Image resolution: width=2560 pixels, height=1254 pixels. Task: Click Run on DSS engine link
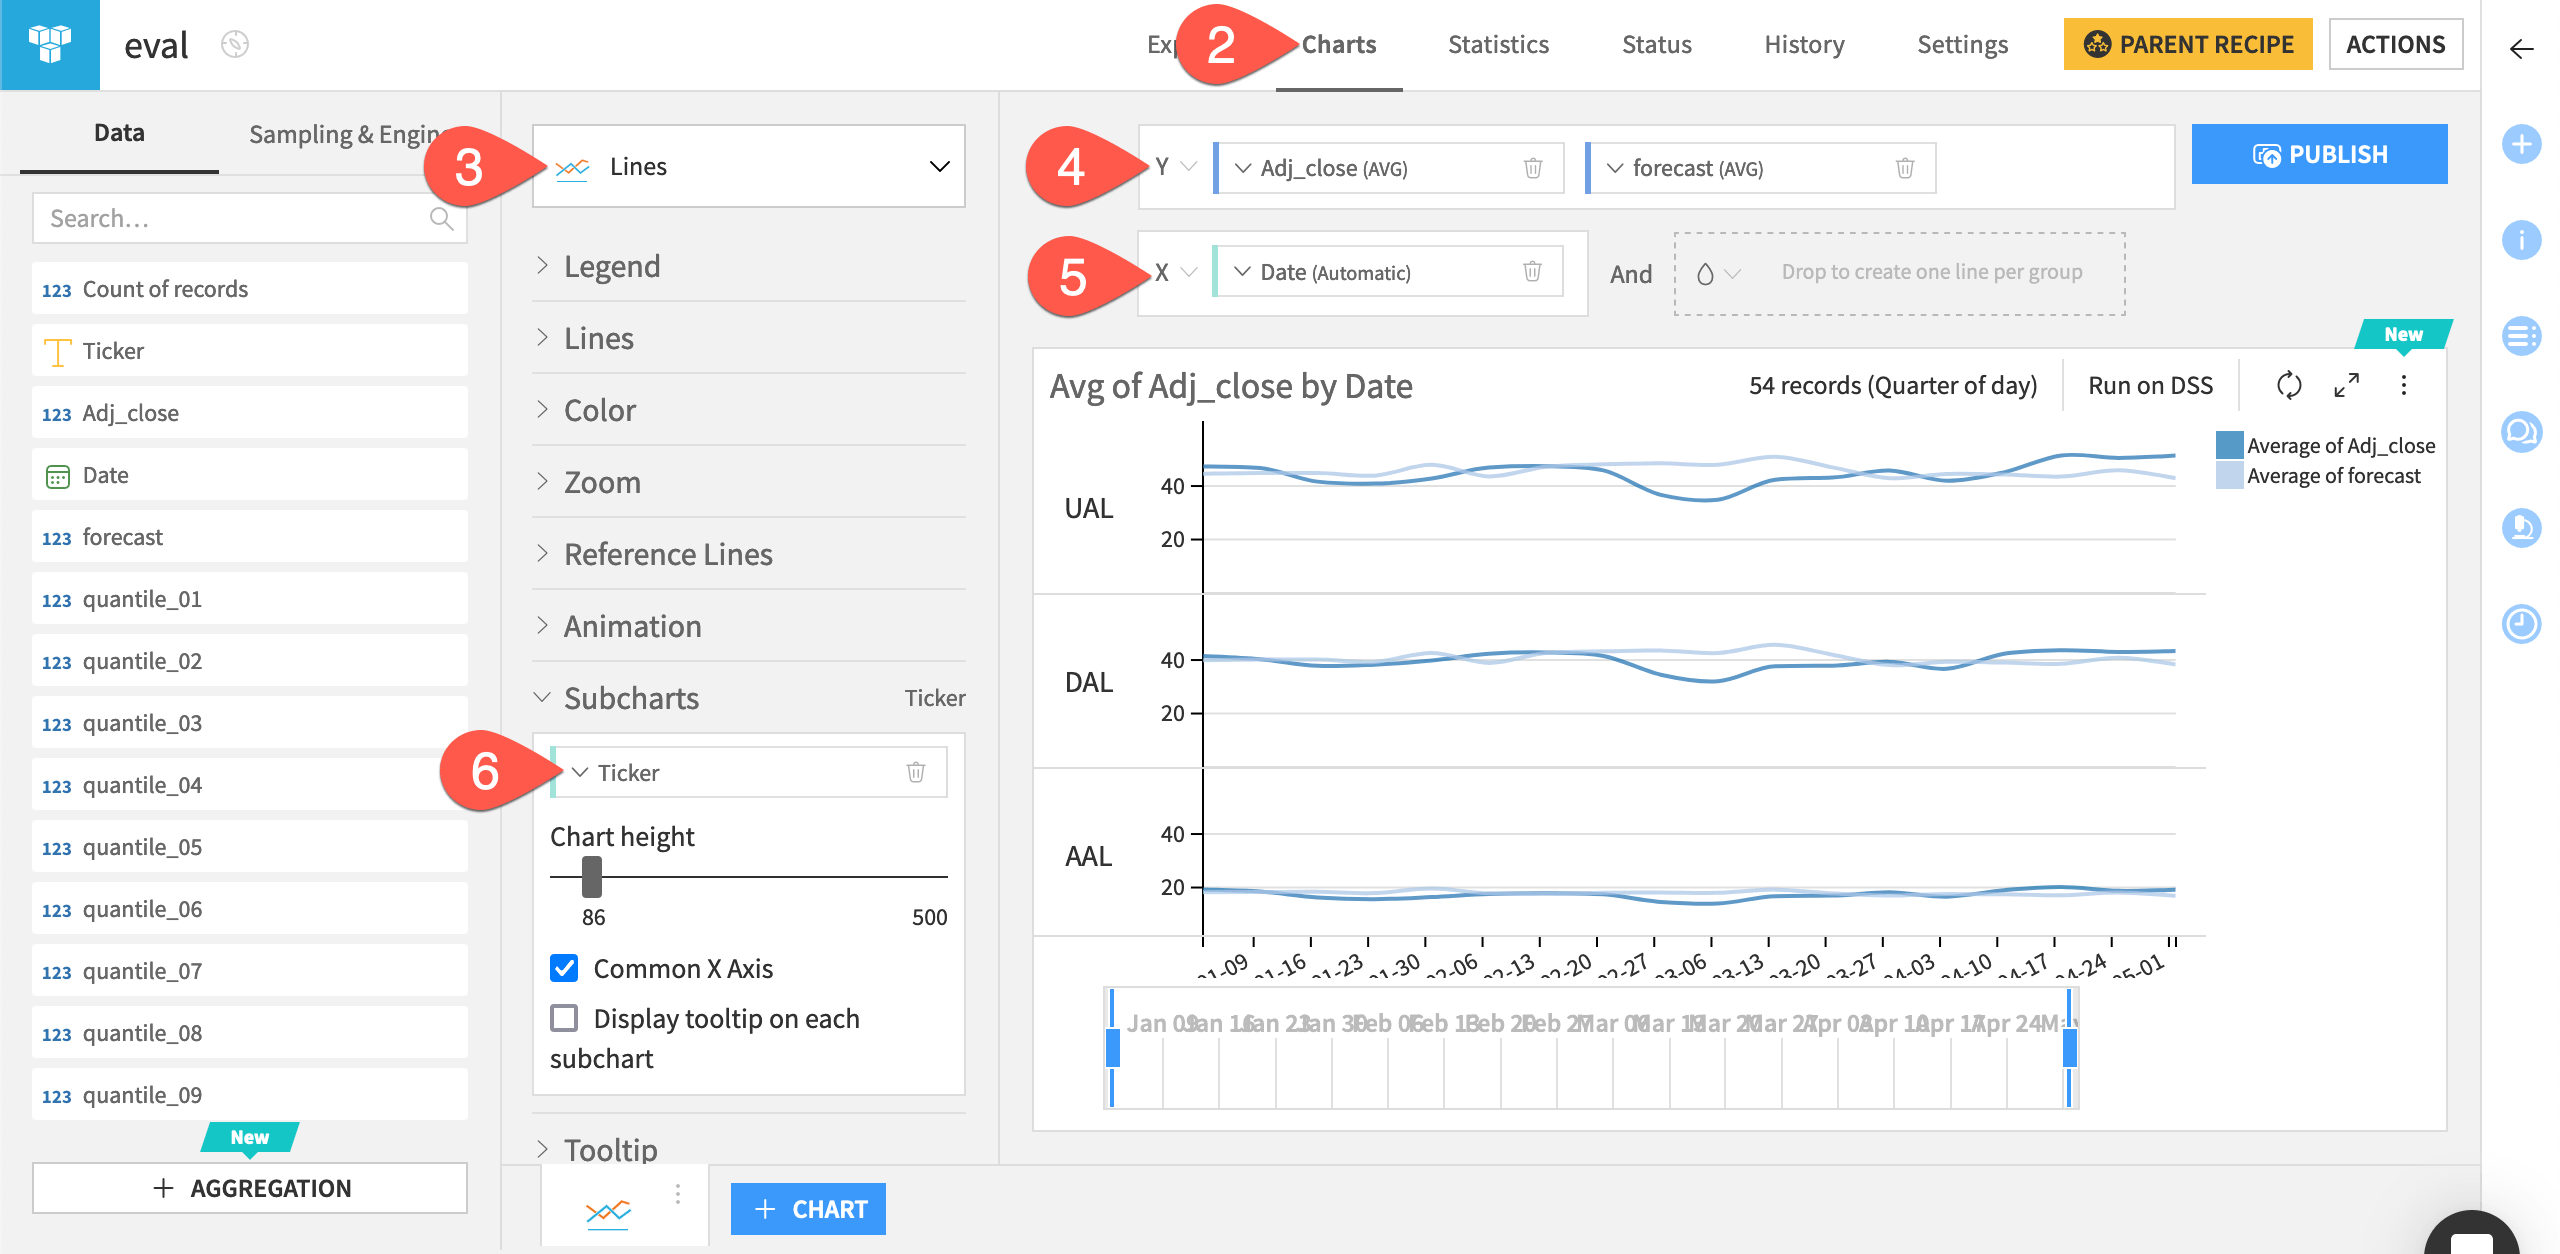click(x=2151, y=385)
